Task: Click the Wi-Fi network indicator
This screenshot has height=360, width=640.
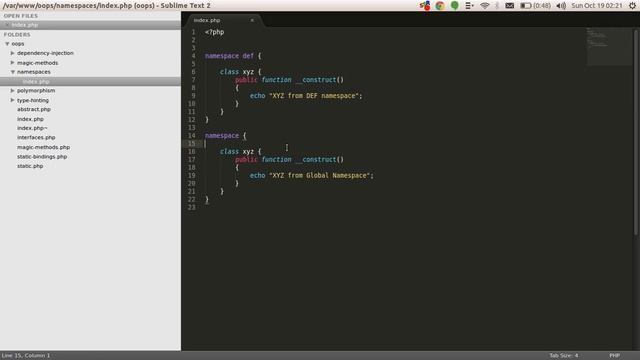Action: pos(484,6)
